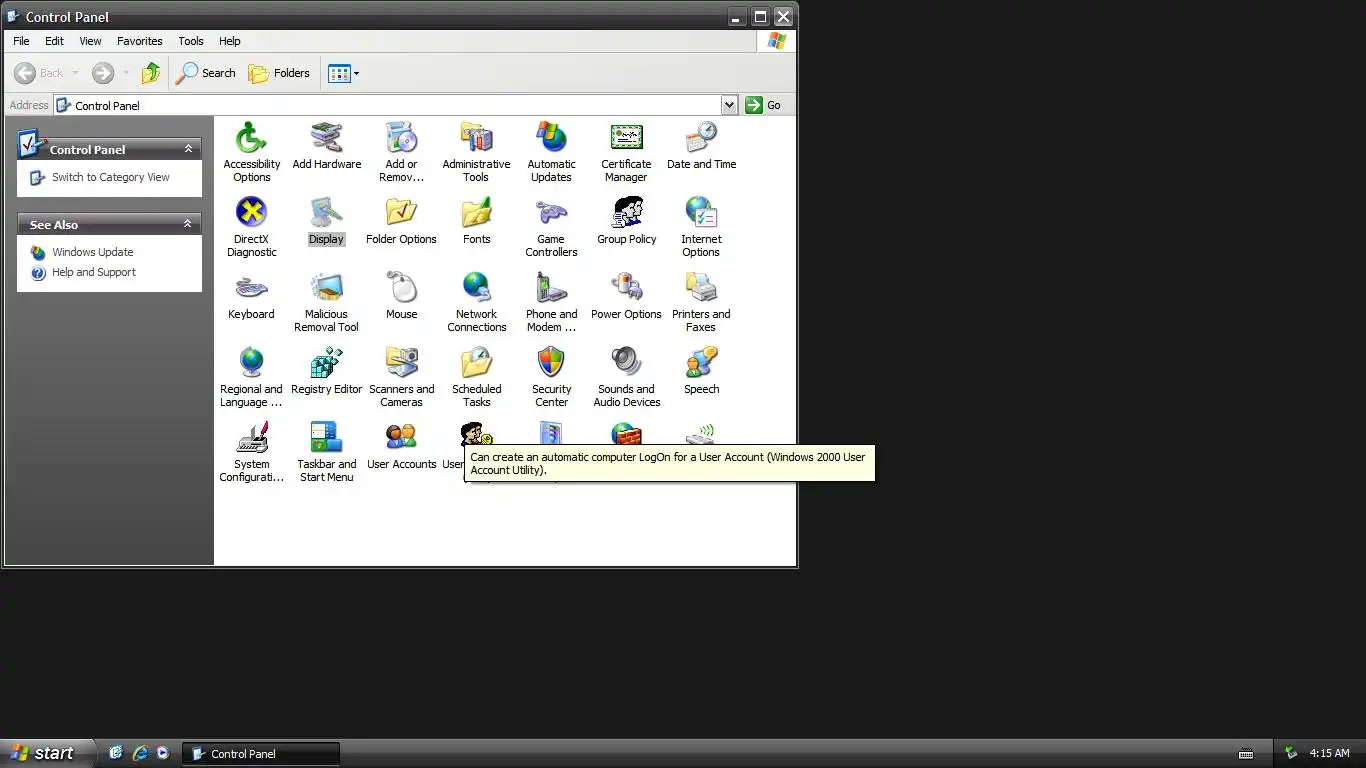Open Game Controllers icon
Image resolution: width=1366 pixels, height=768 pixels.
(551, 212)
